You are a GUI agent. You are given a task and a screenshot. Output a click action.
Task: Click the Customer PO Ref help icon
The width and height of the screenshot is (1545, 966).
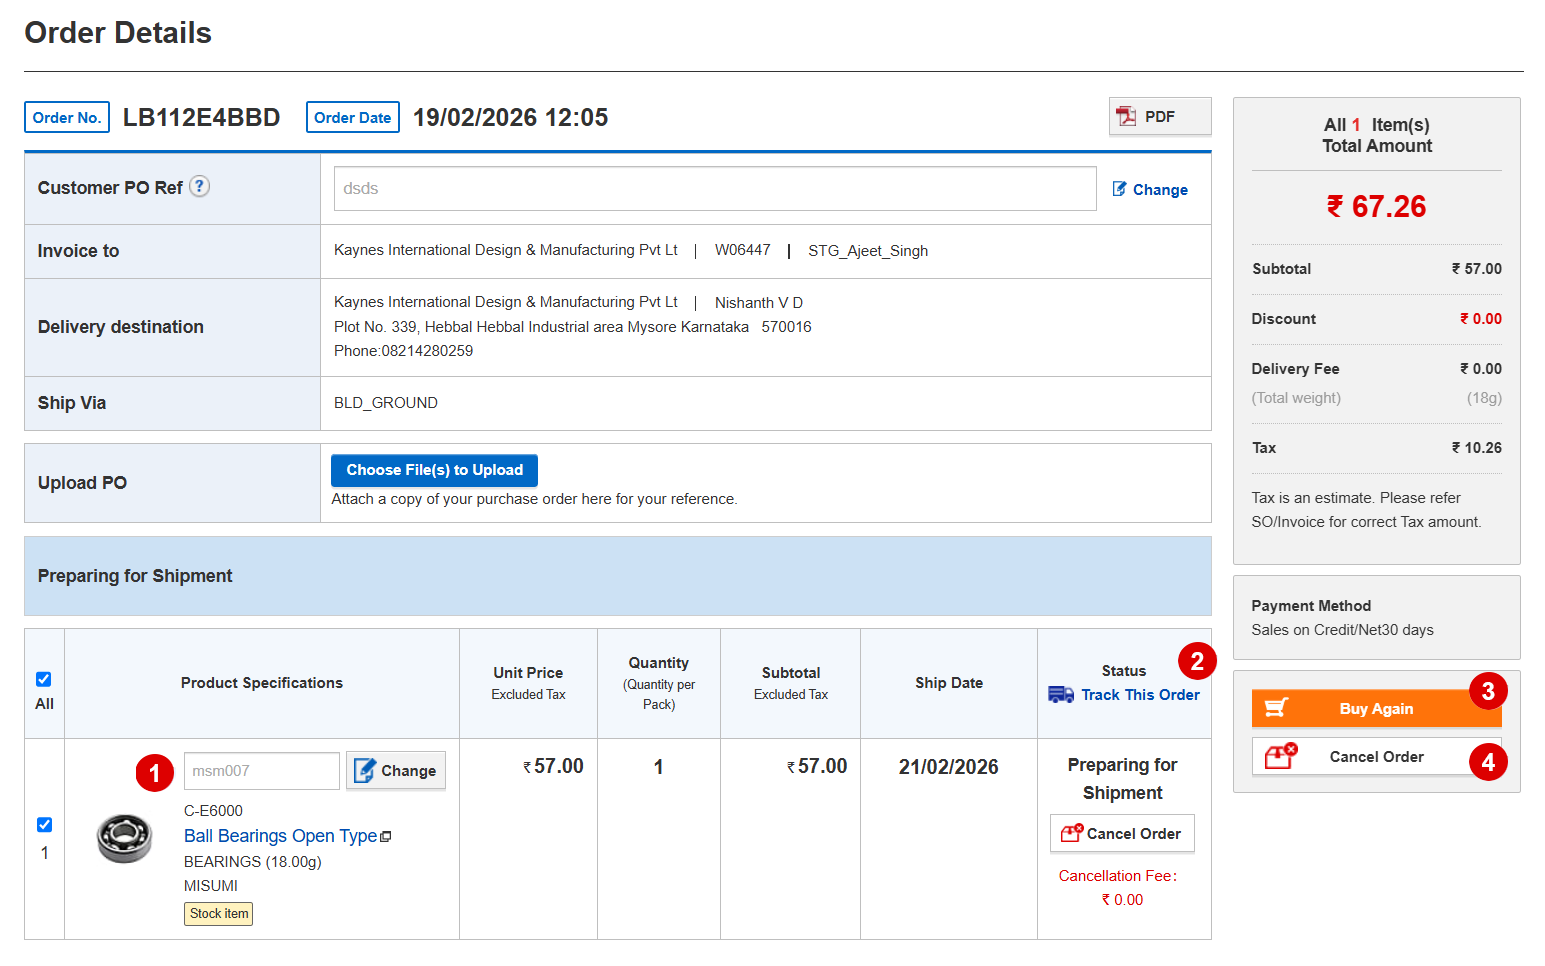coord(200,186)
